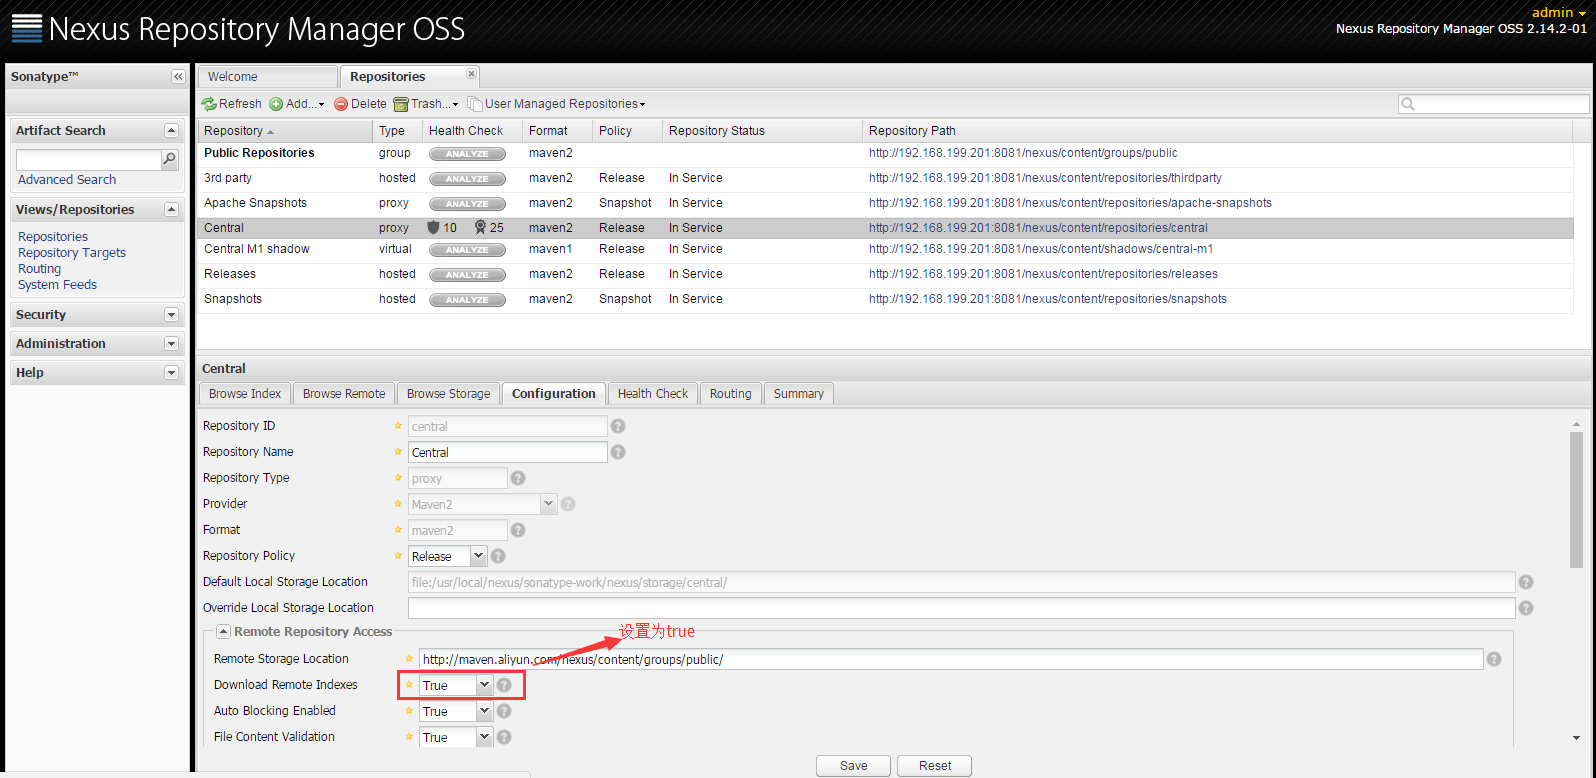
Task: Open Routing link in sidebar
Action: [x=39, y=269]
